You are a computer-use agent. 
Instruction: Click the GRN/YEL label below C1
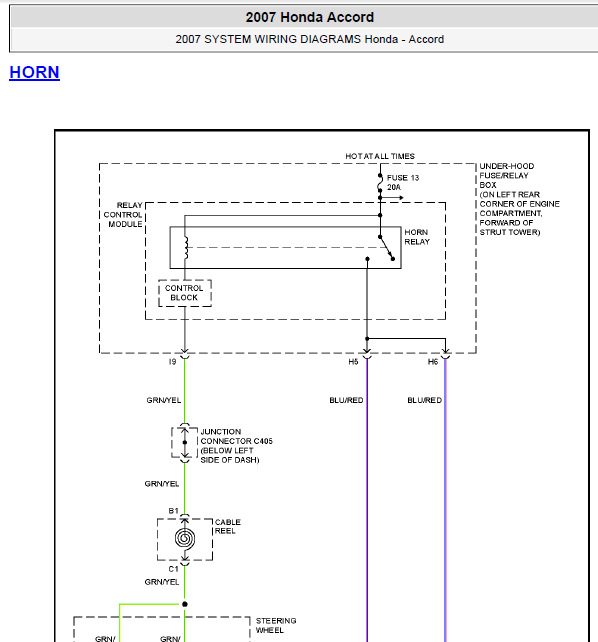point(162,582)
